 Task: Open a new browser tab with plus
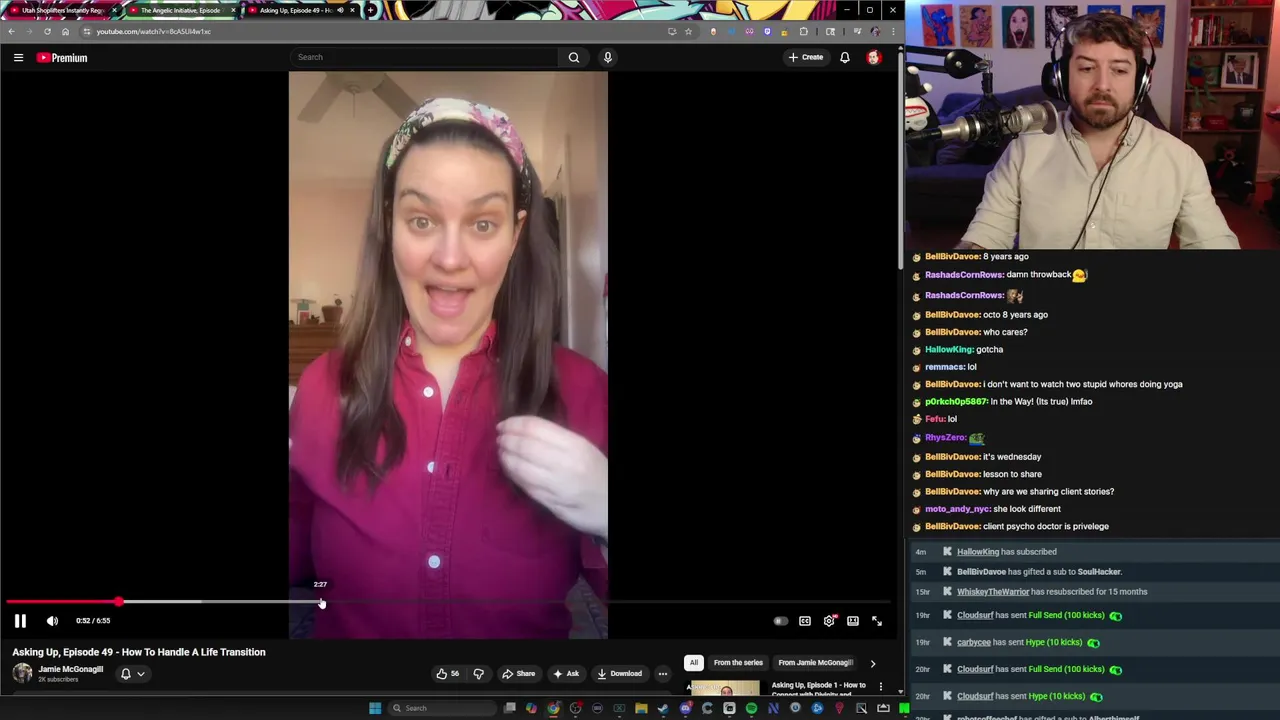[371, 10]
